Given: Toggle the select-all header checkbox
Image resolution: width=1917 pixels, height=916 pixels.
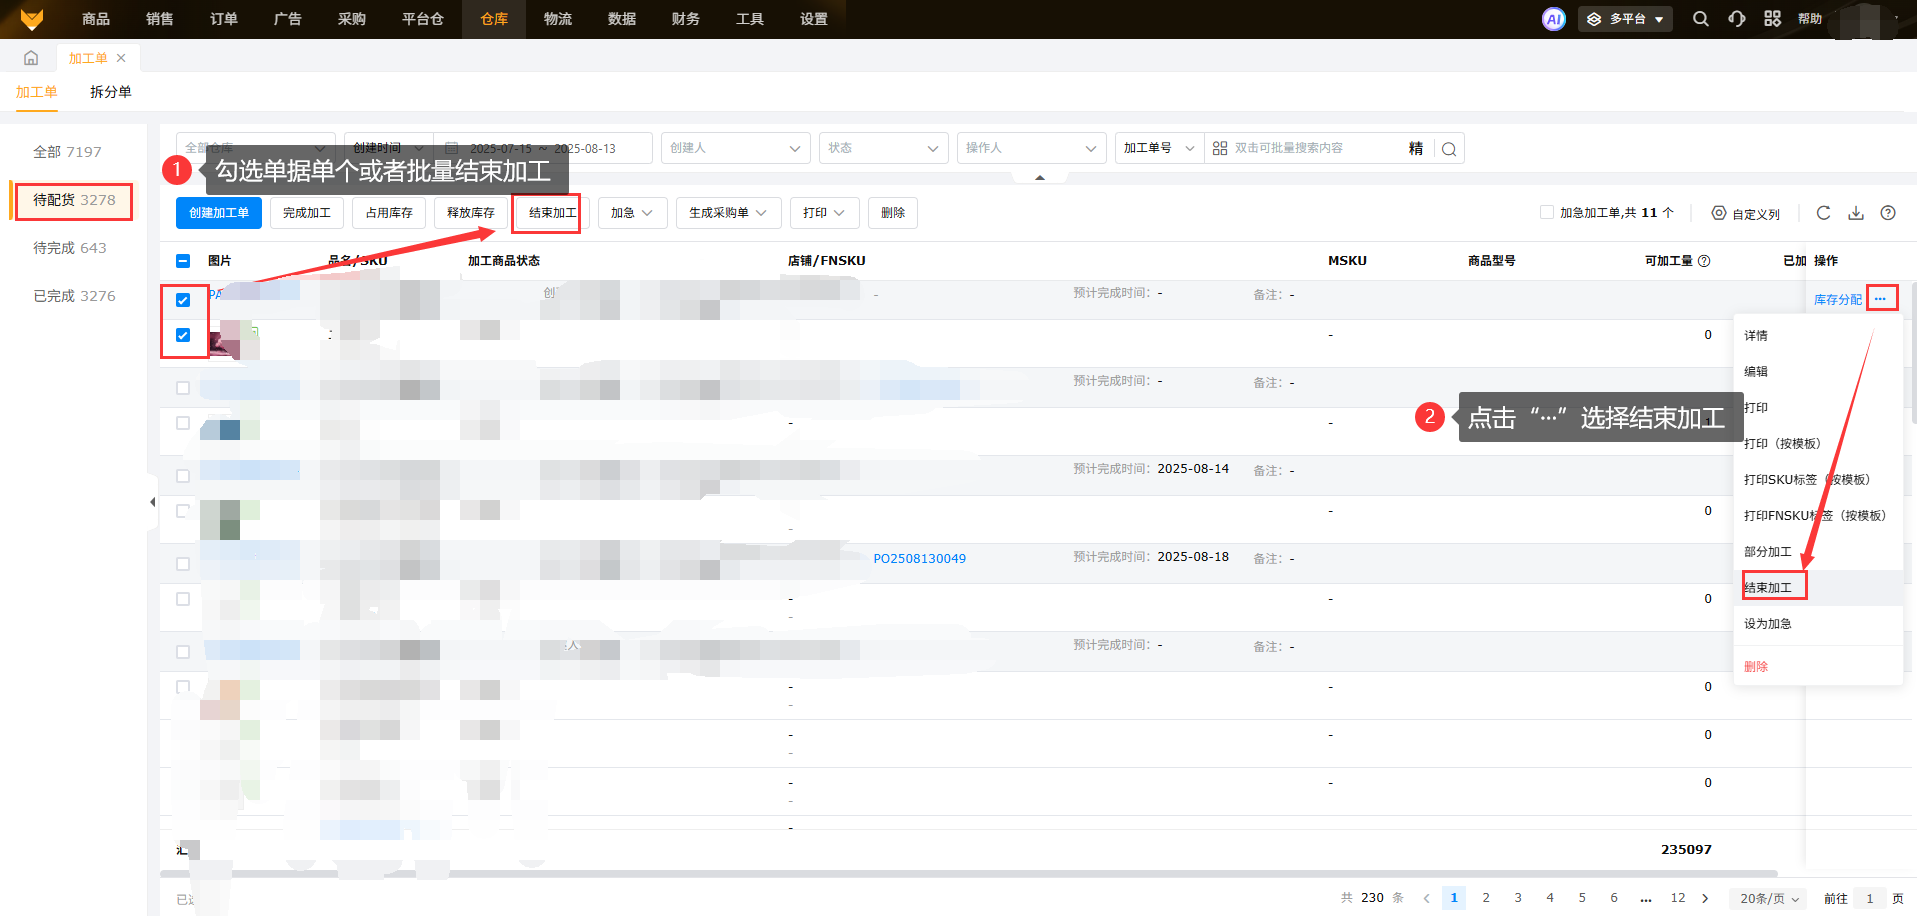Looking at the screenshot, I should (x=183, y=261).
